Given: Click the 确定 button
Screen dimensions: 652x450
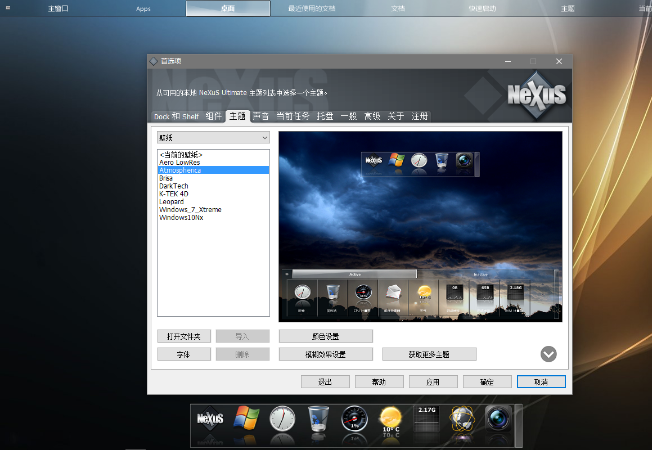Looking at the screenshot, I should (487, 382).
